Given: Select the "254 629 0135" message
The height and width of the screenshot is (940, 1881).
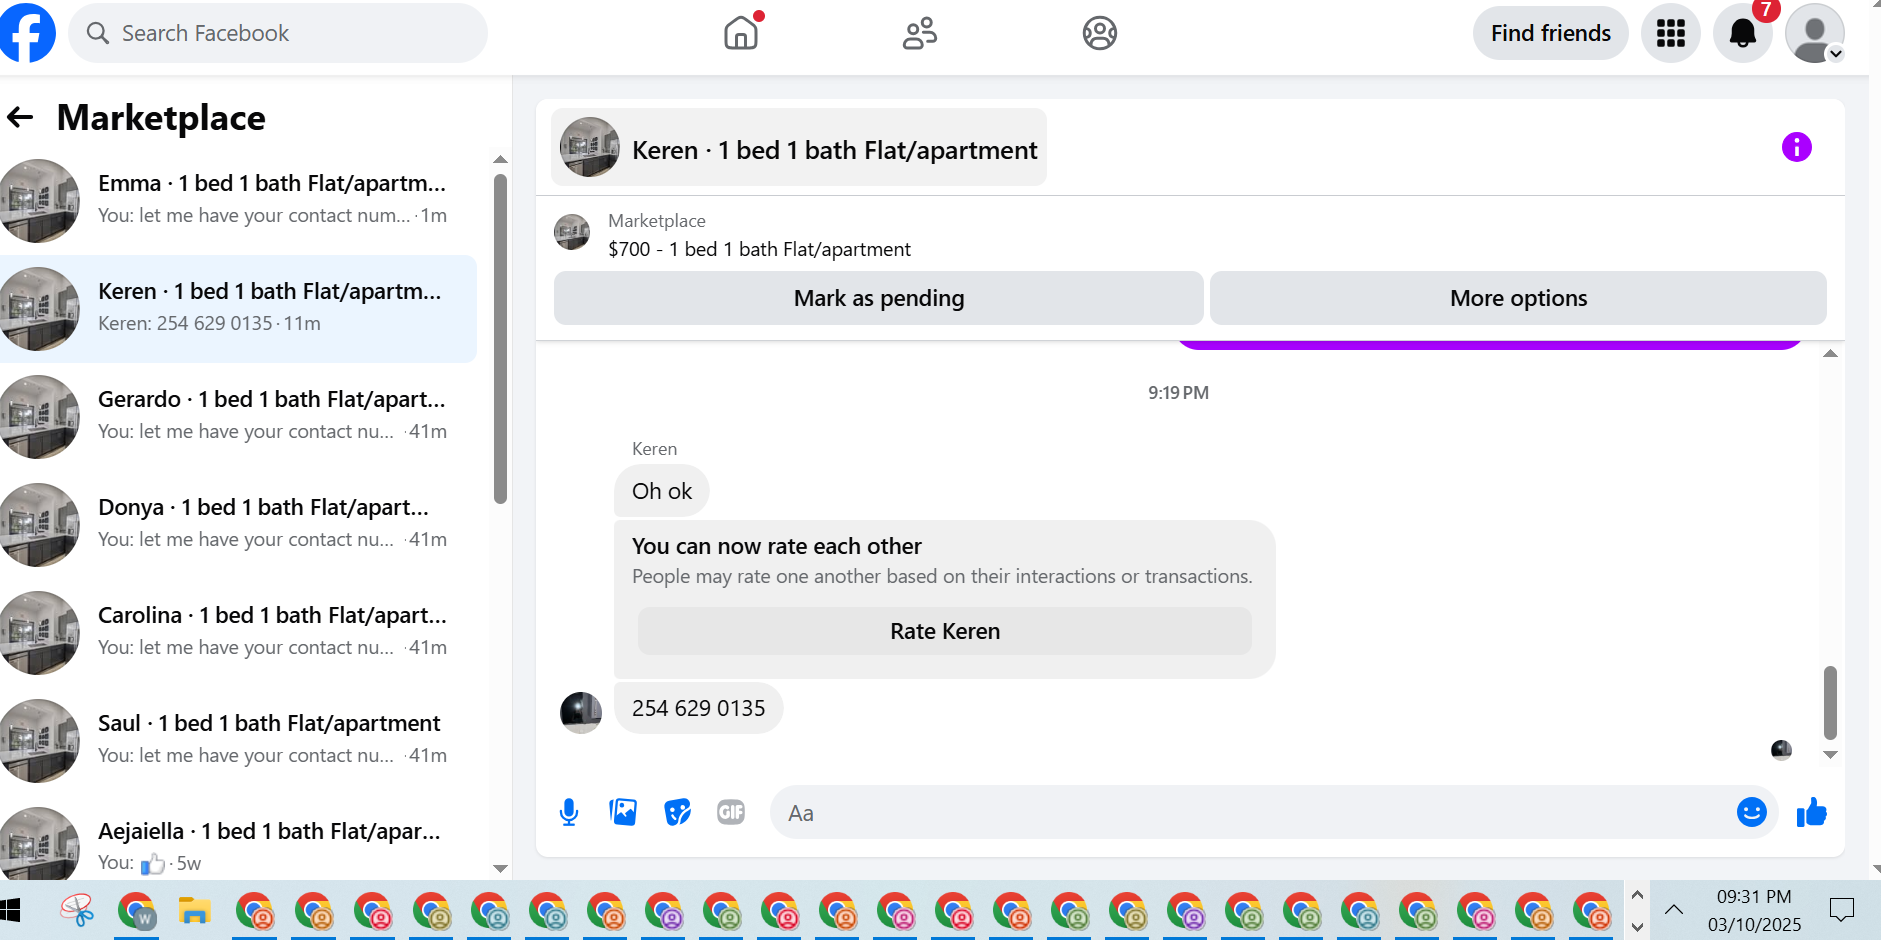Looking at the screenshot, I should coord(699,708).
